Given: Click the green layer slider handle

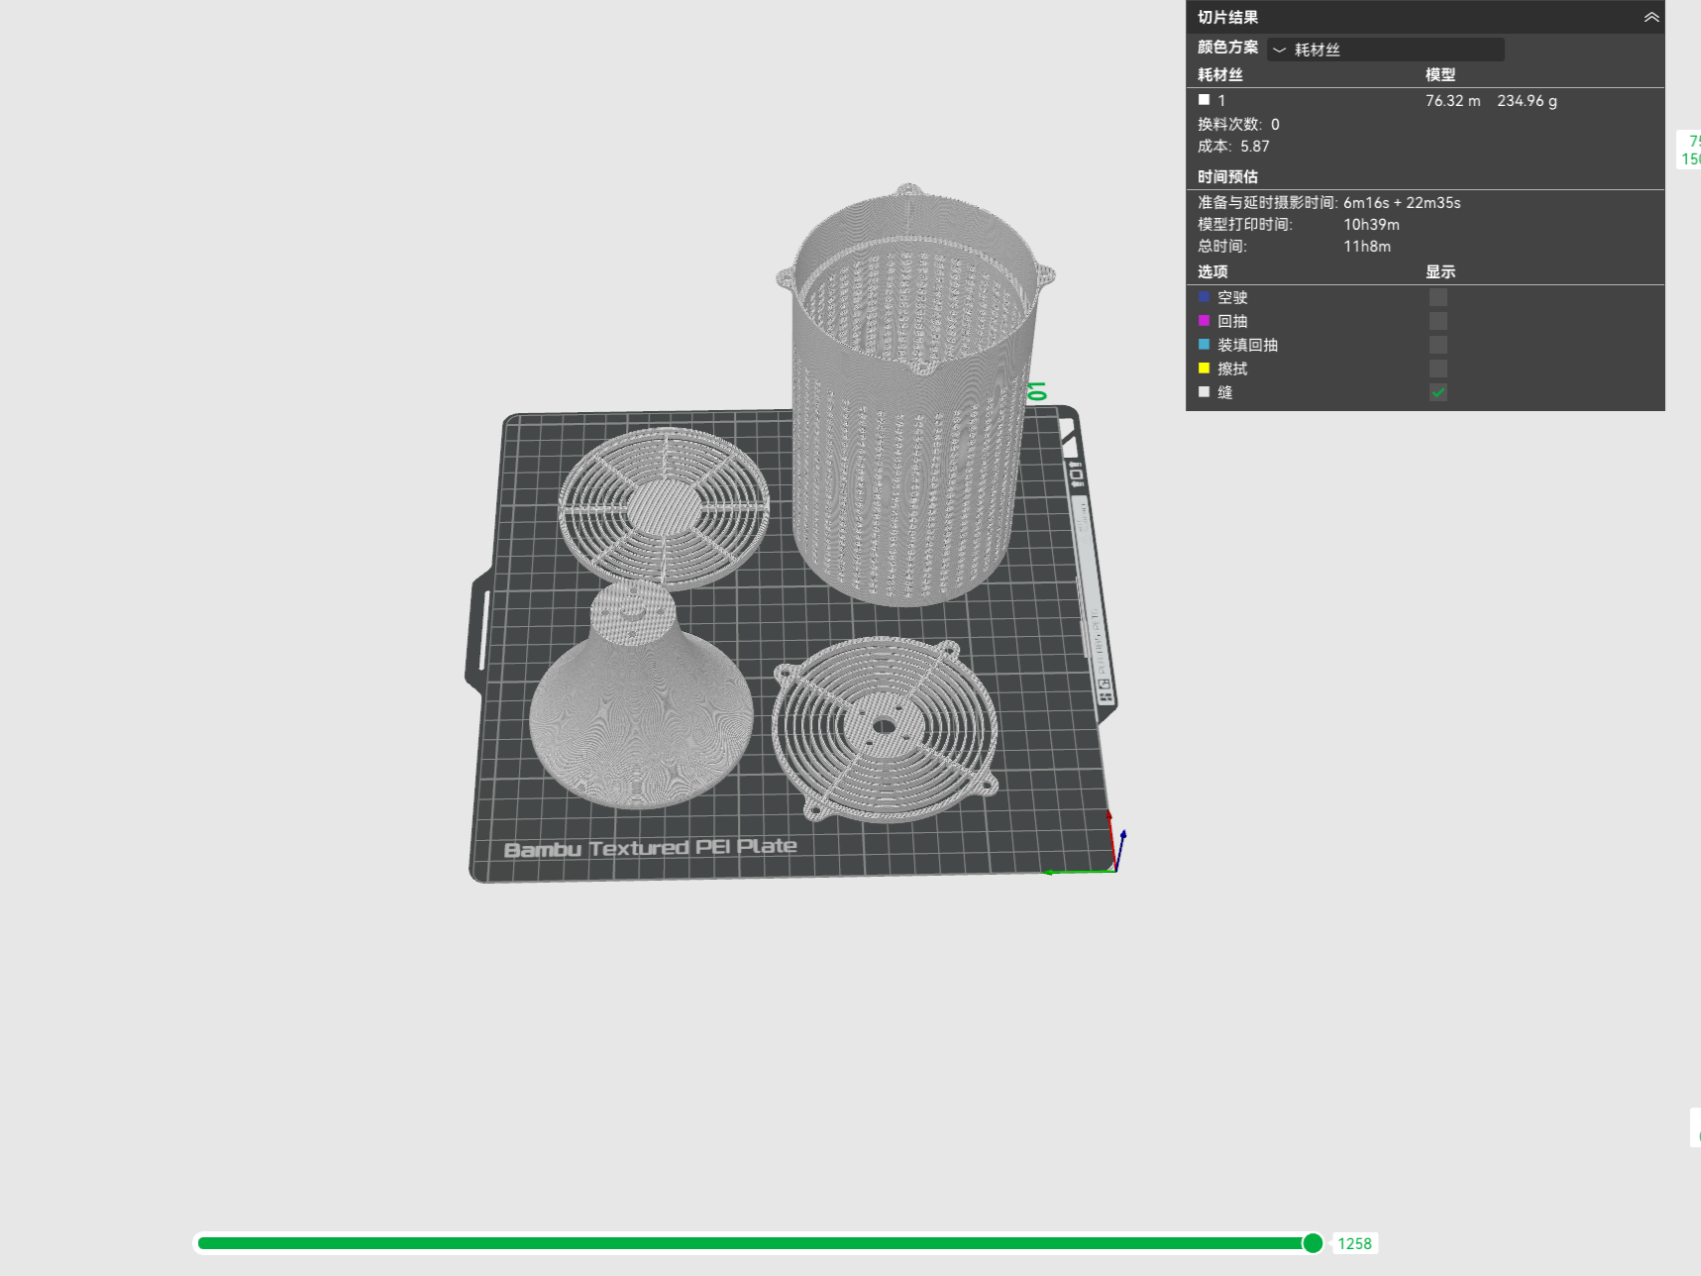Looking at the screenshot, I should (1313, 1243).
